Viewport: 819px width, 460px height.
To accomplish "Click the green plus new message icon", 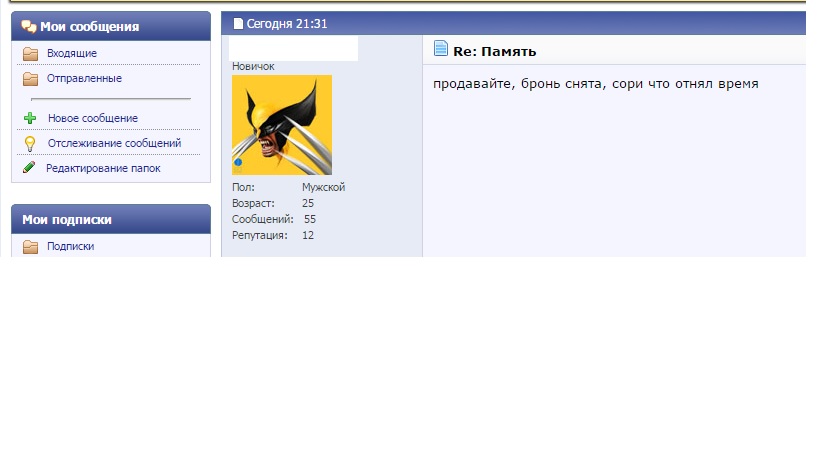I will point(30,119).
